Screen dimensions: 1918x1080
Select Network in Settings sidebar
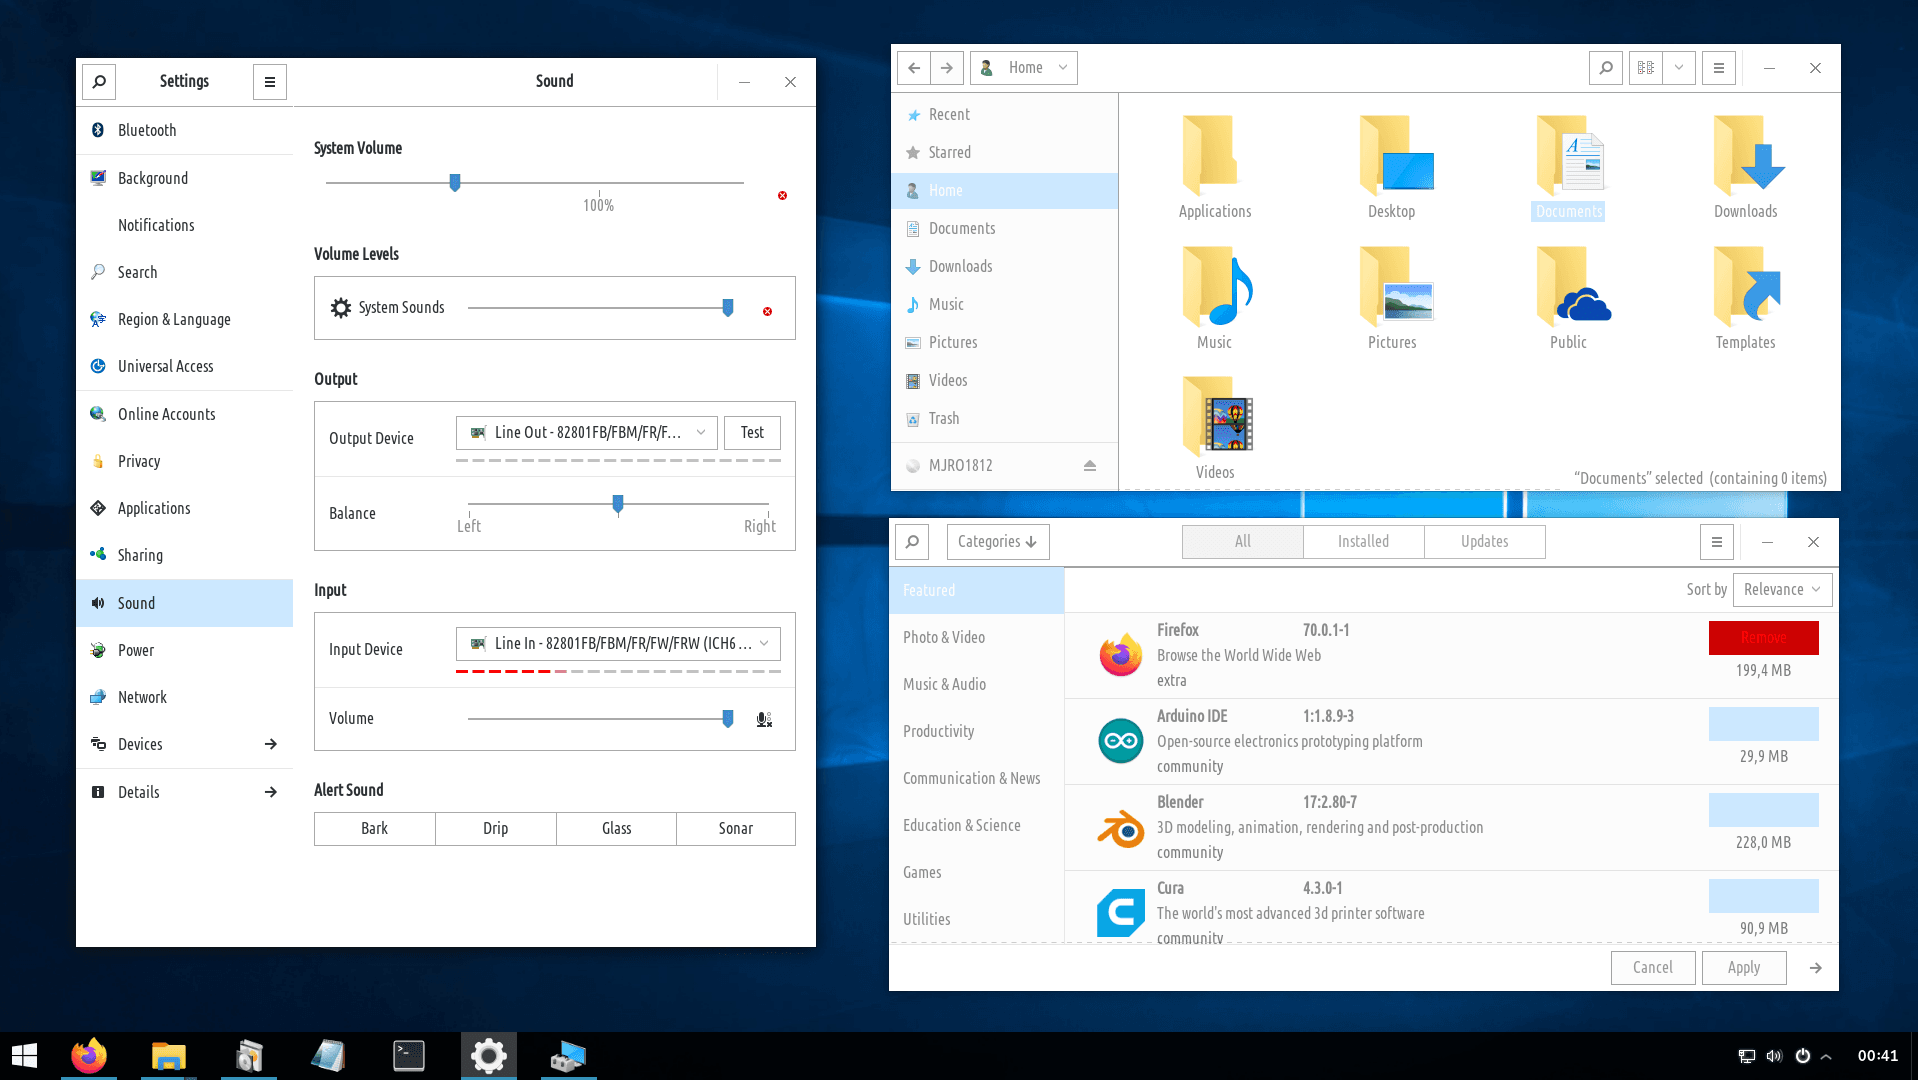click(142, 698)
